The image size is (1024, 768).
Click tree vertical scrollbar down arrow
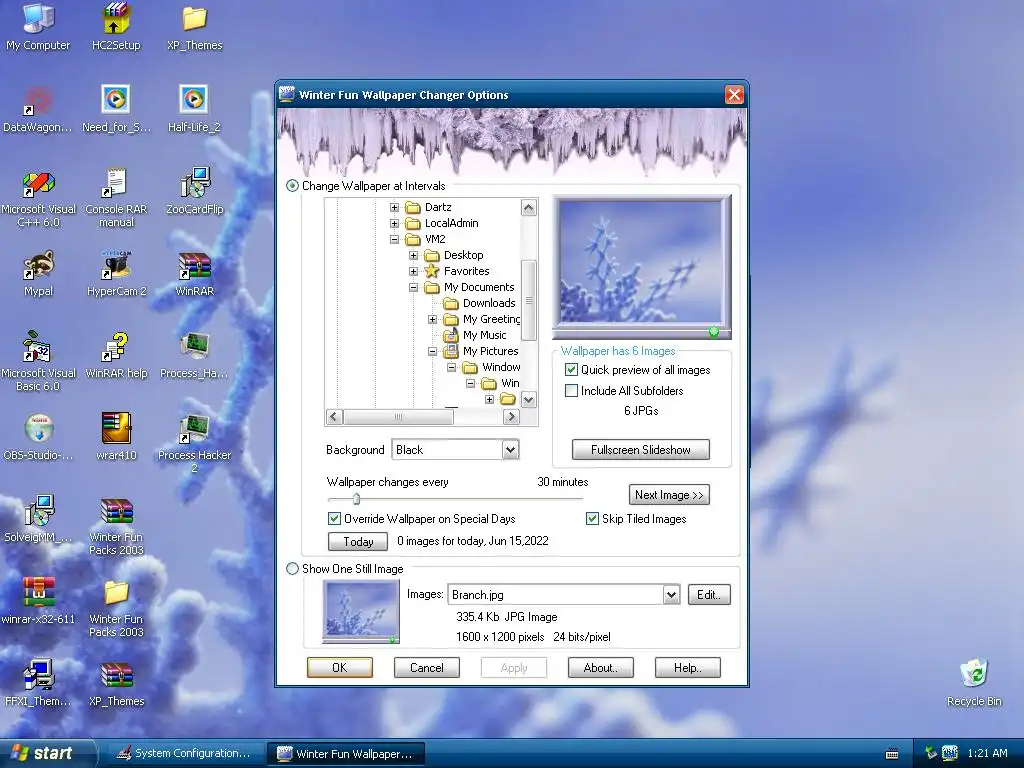pyautogui.click(x=529, y=400)
